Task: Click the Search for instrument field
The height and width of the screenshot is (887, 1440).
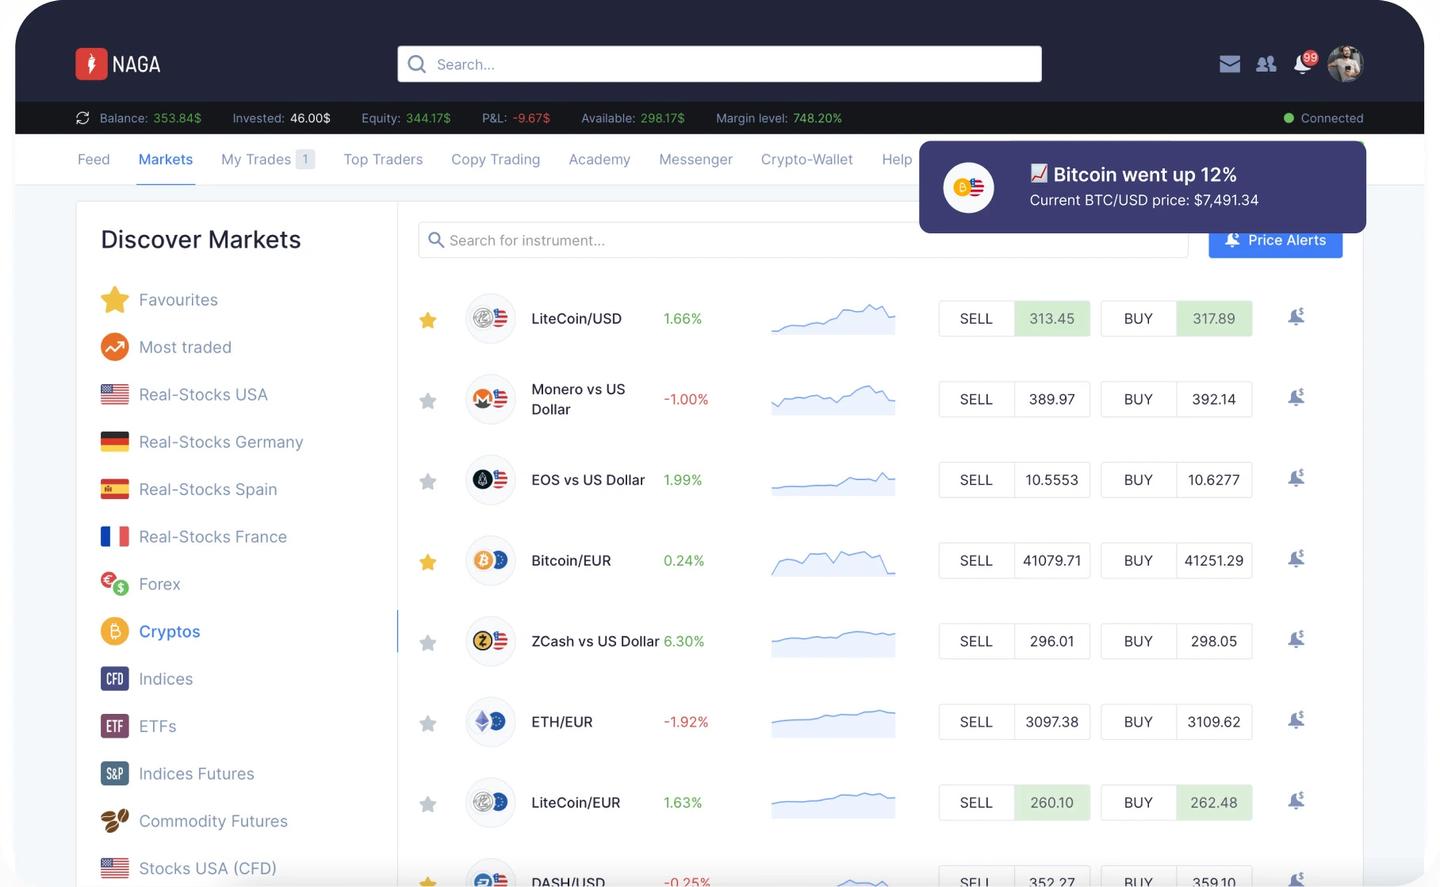Action: 800,240
